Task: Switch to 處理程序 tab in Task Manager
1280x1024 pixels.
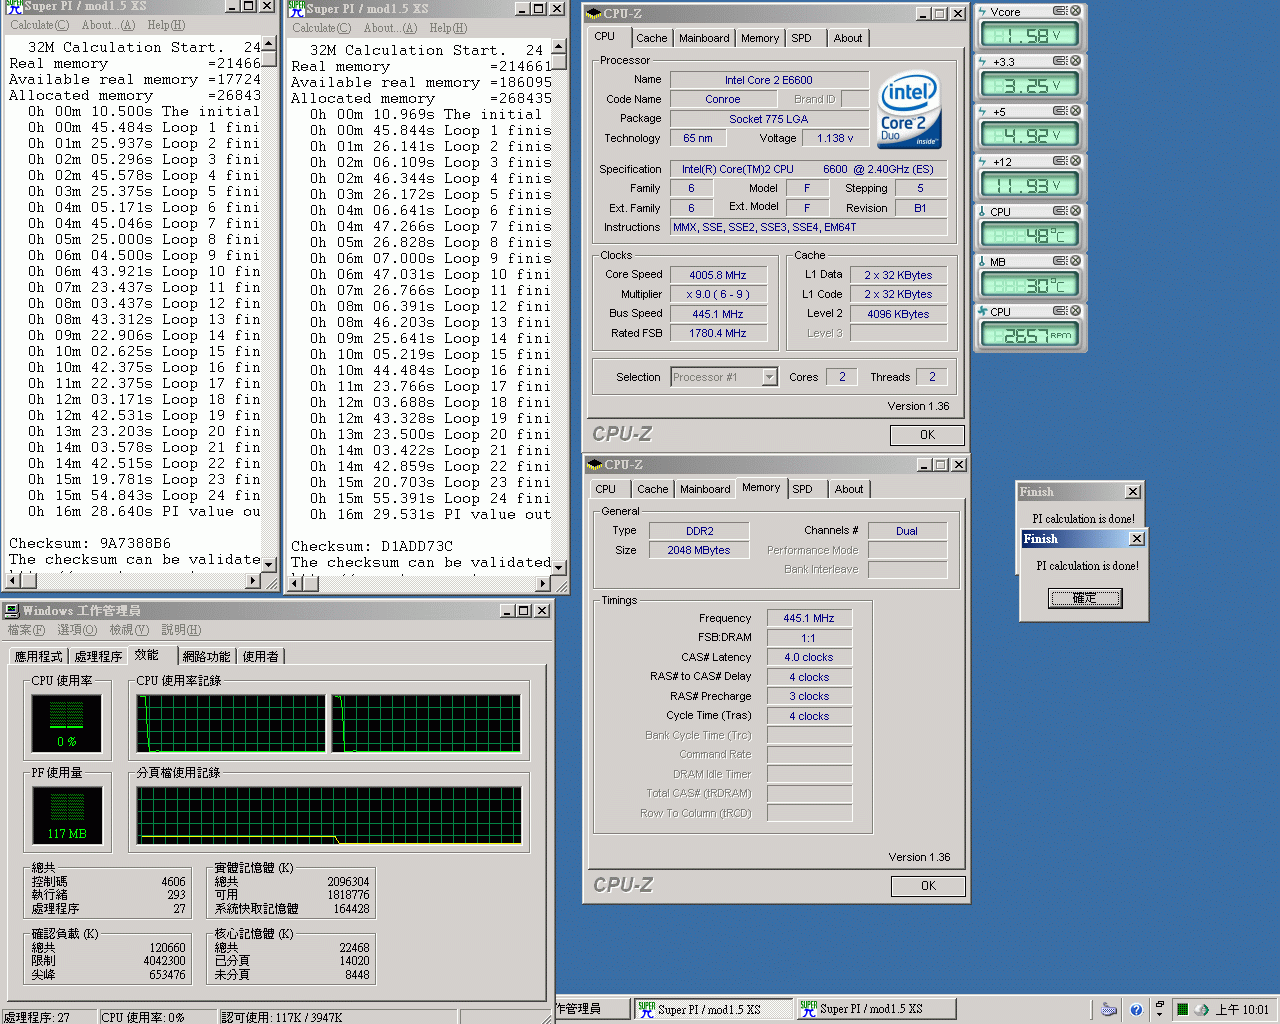Action: 98,656
